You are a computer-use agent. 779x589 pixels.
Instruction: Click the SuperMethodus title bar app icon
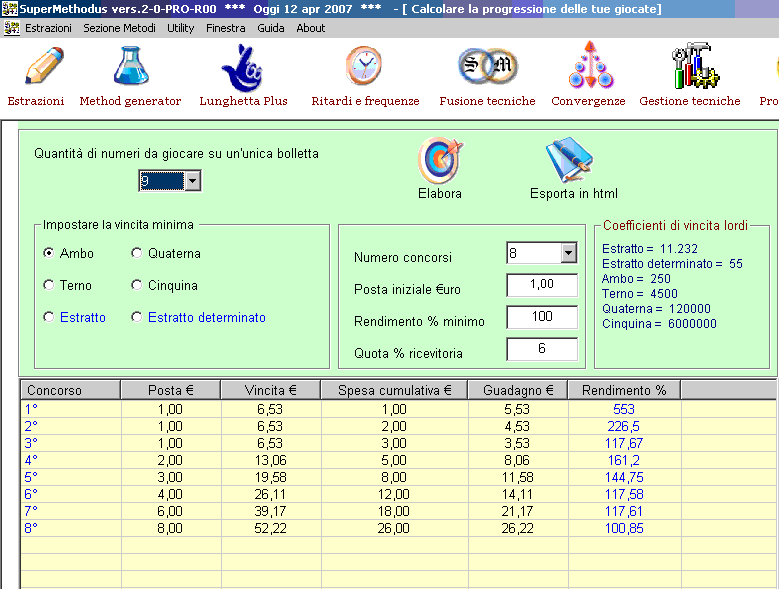(9, 8)
